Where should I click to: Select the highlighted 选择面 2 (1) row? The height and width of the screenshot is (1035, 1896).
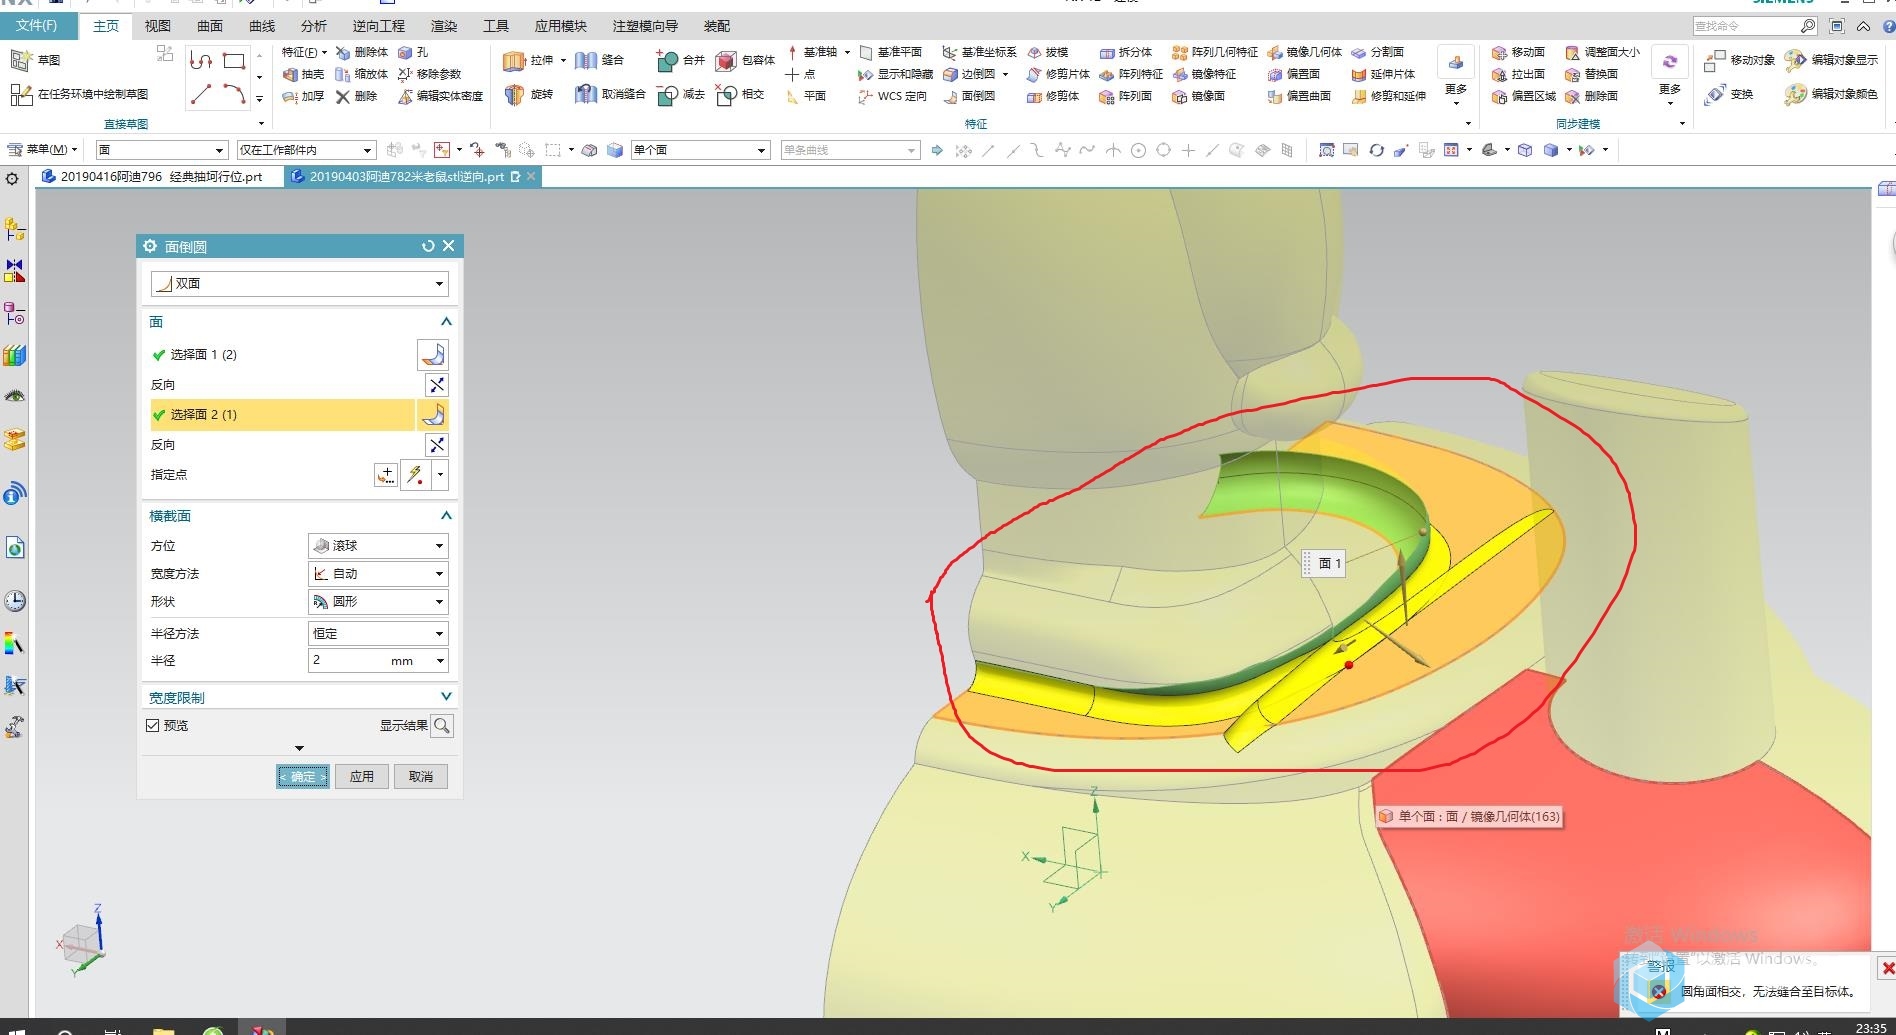click(x=282, y=414)
